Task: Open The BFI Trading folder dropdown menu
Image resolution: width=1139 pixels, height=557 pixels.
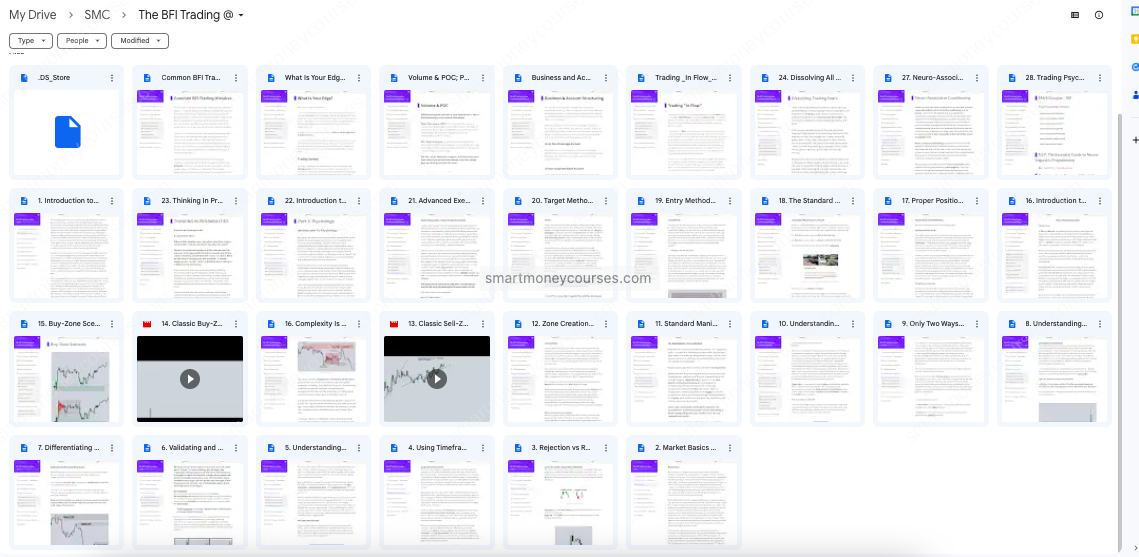Action: click(241, 16)
